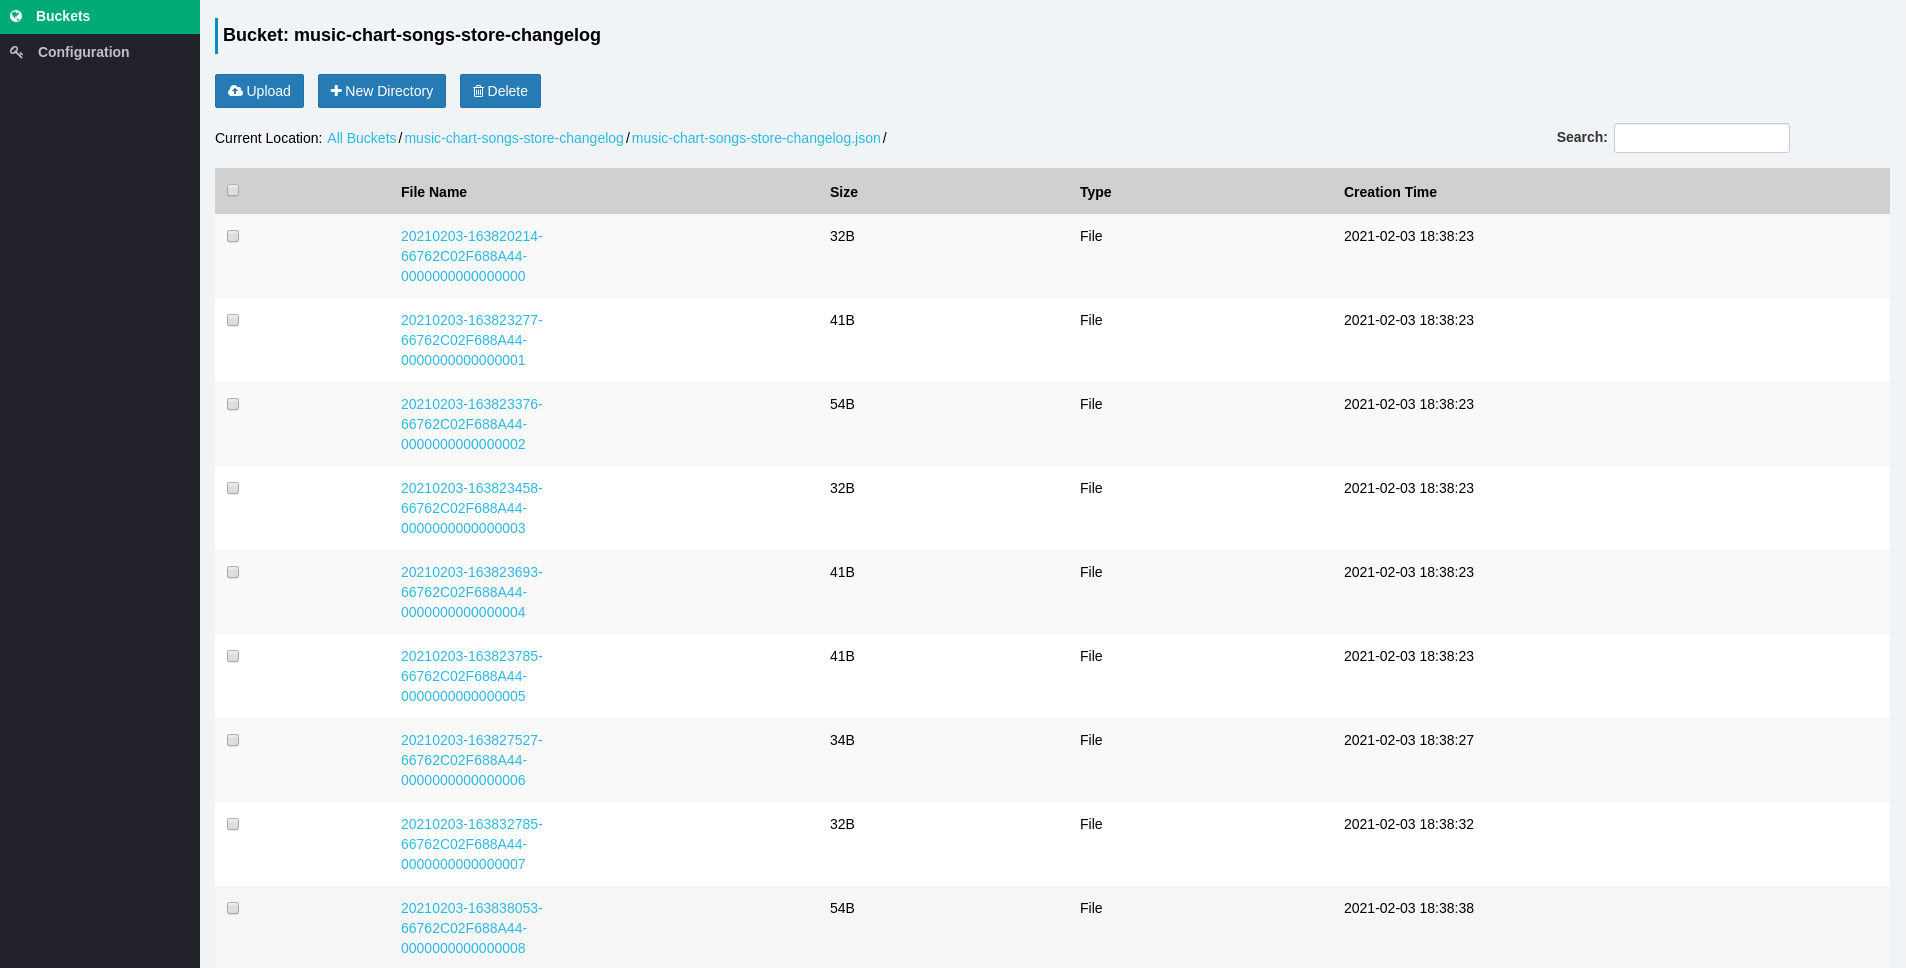Click the Current Location label
The image size is (1906, 968).
point(268,138)
